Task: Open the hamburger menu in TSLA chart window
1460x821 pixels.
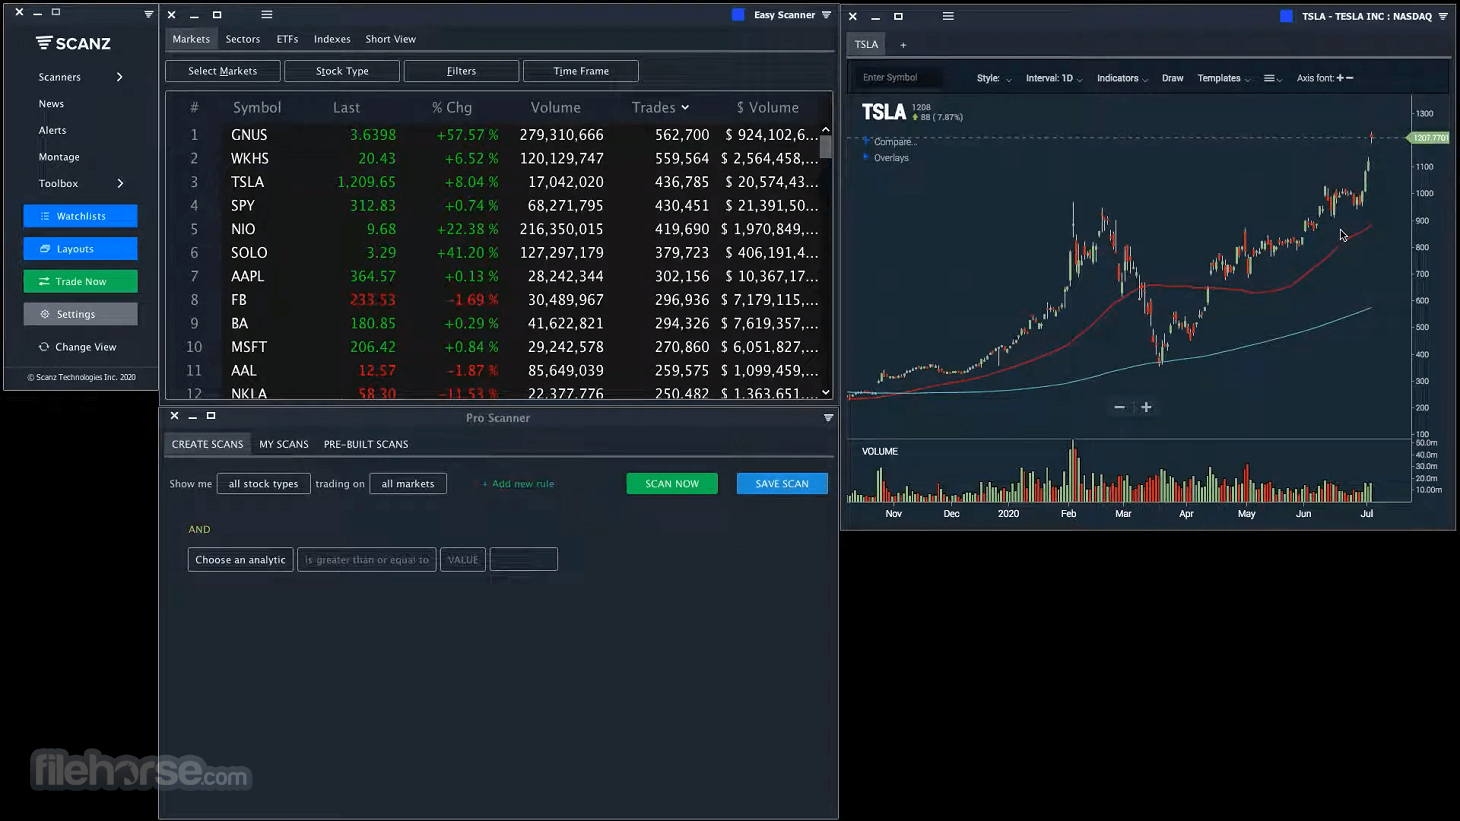Action: [948, 16]
